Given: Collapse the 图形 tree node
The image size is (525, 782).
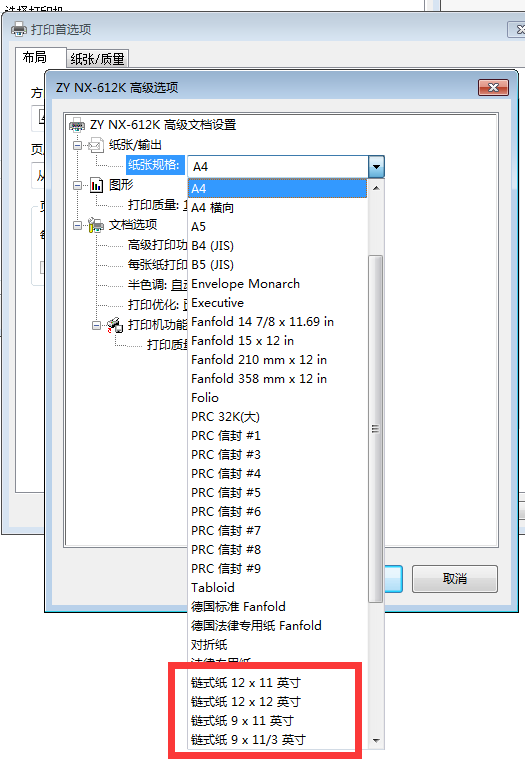Looking at the screenshot, I should 77,186.
